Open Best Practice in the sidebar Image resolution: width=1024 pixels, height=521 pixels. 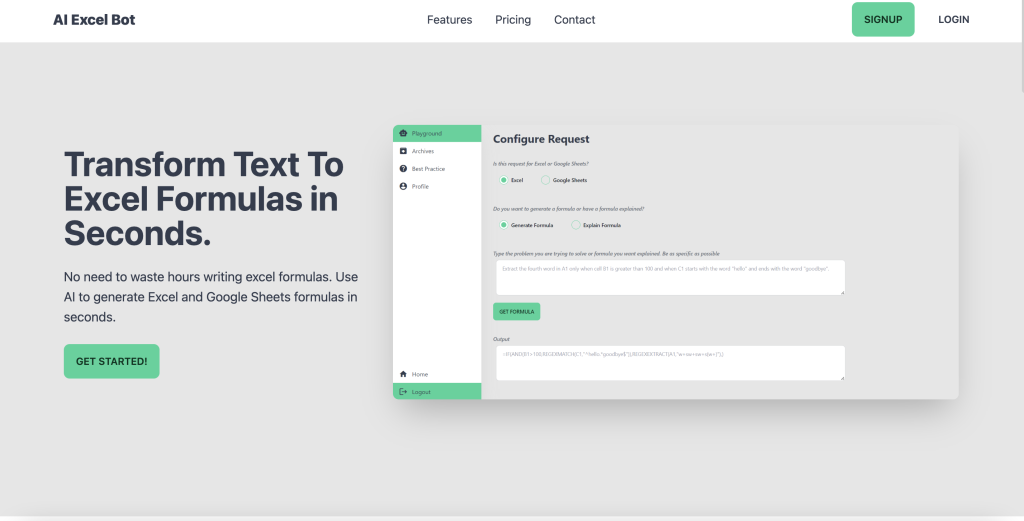[x=437, y=168]
